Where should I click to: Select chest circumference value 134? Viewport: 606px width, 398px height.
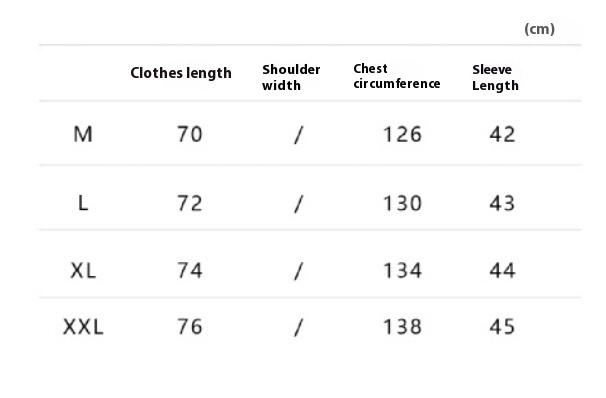402,270
